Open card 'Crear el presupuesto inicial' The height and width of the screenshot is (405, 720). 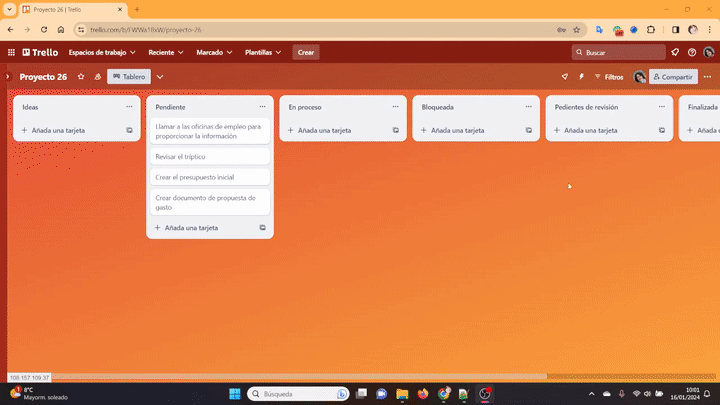click(x=210, y=177)
